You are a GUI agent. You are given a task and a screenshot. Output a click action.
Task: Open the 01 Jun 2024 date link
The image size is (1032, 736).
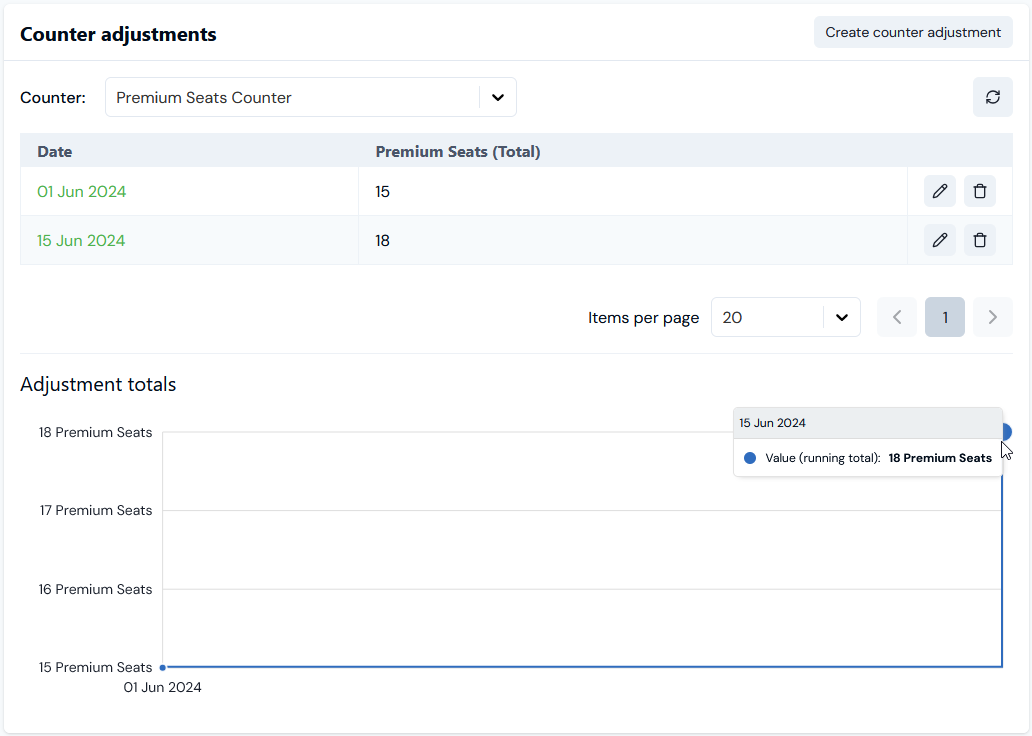(x=82, y=192)
